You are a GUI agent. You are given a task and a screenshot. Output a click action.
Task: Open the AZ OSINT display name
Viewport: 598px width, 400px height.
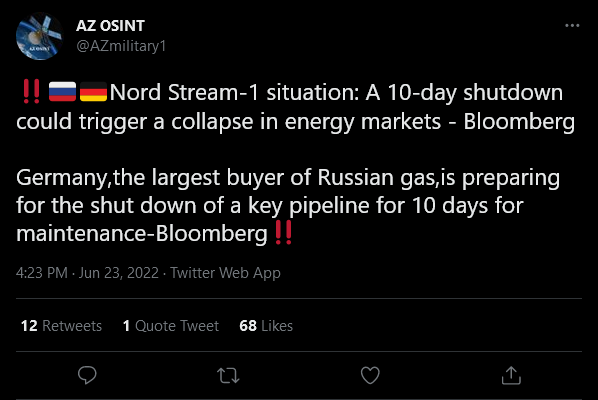[110, 26]
